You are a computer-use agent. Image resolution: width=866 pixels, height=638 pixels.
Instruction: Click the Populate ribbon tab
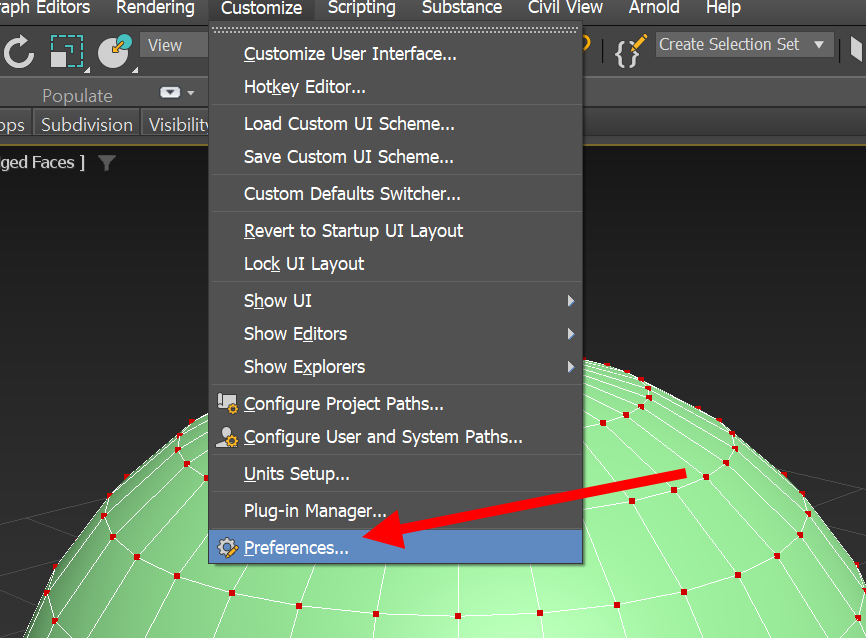click(x=77, y=96)
